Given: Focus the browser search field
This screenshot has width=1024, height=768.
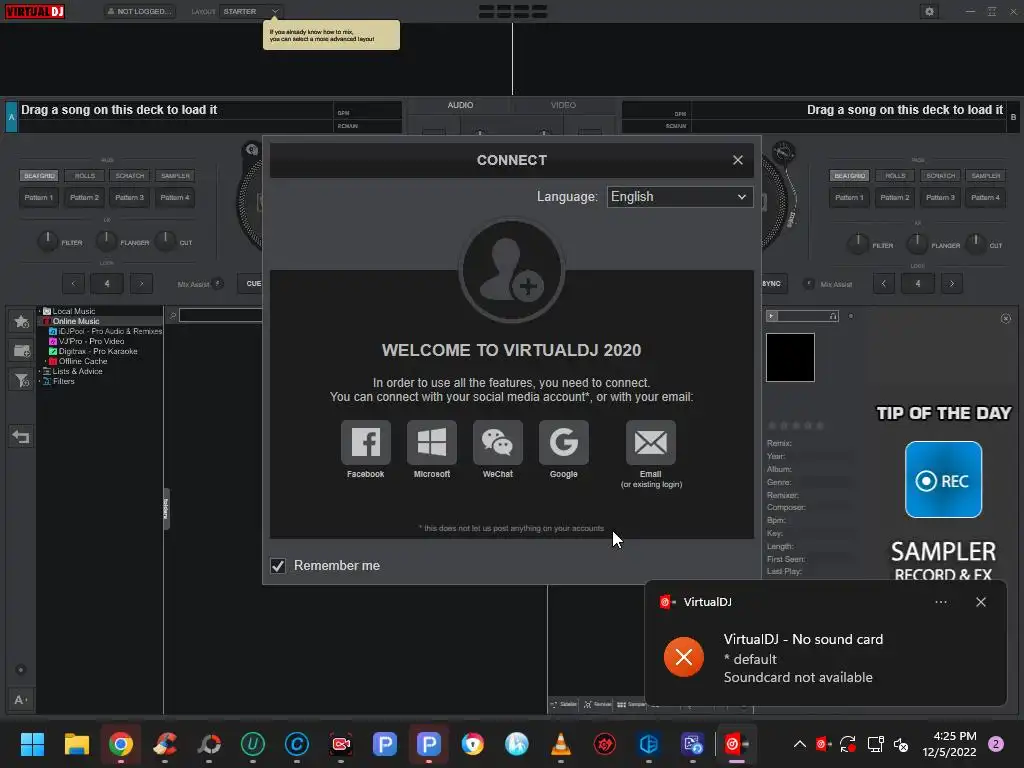Looking at the screenshot, I should coord(221,316).
